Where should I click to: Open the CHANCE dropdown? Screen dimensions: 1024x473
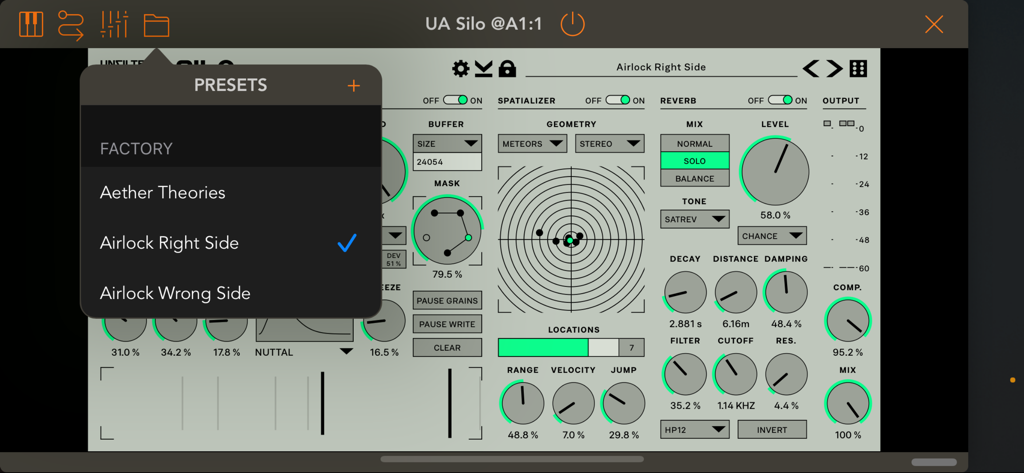(x=772, y=236)
